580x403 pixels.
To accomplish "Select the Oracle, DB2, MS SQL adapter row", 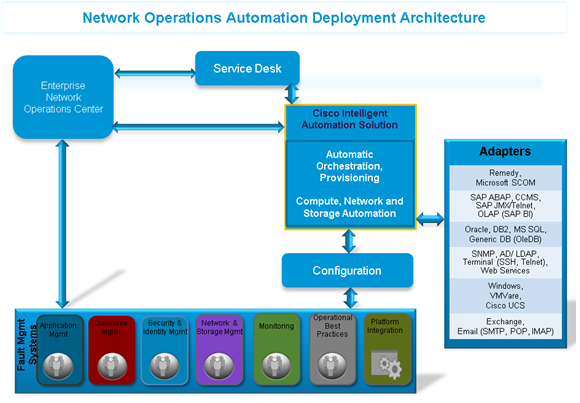I will (505, 234).
